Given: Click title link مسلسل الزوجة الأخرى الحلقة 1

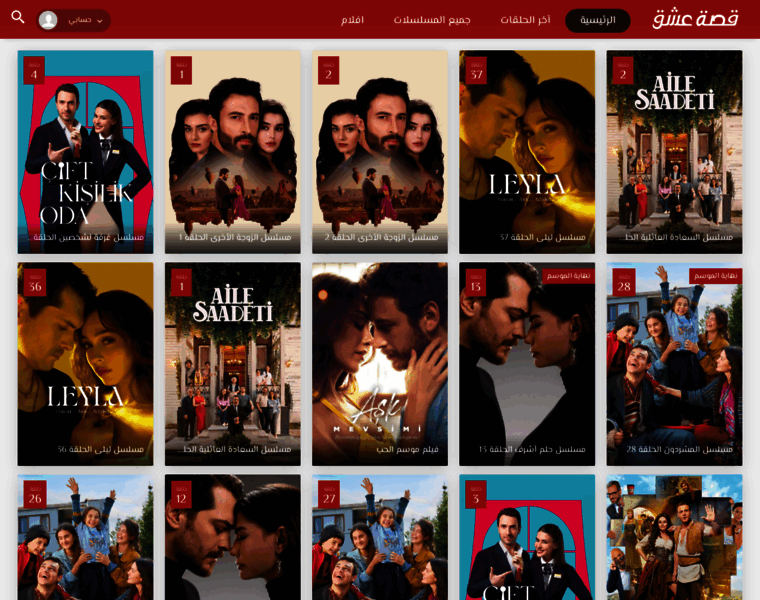Looking at the screenshot, I should point(235,237).
